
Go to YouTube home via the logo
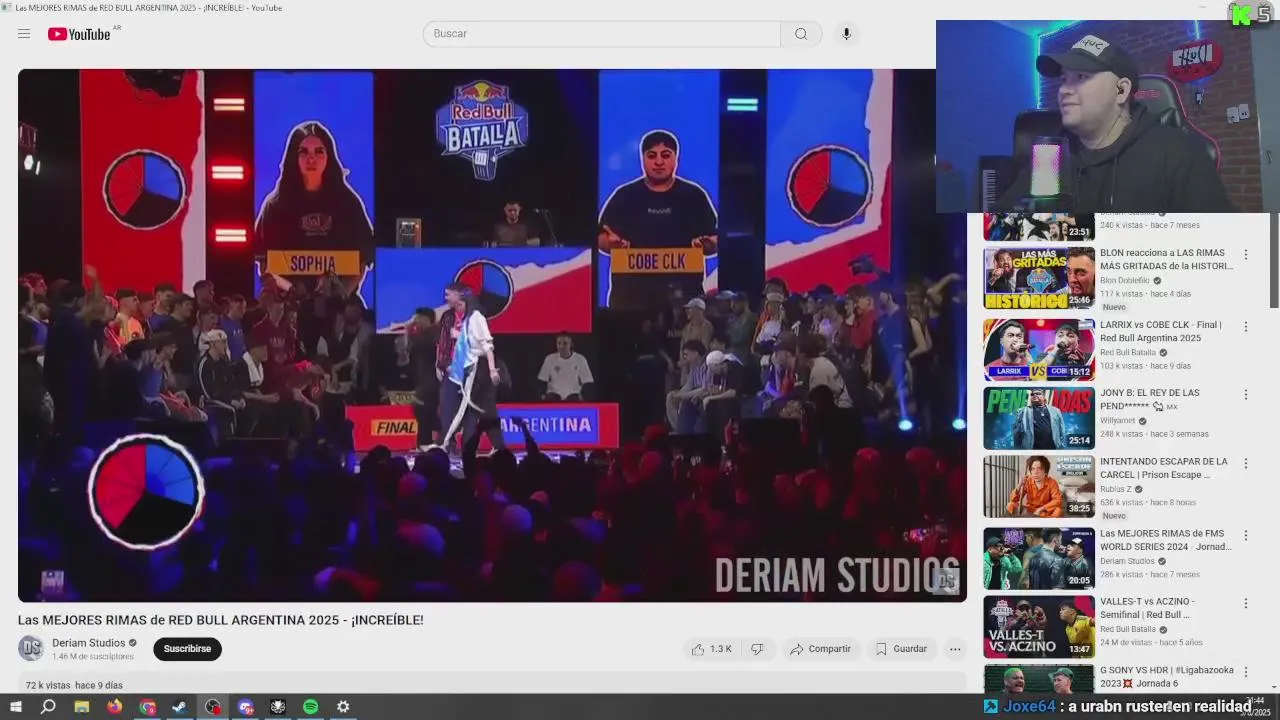pyautogui.click(x=79, y=34)
